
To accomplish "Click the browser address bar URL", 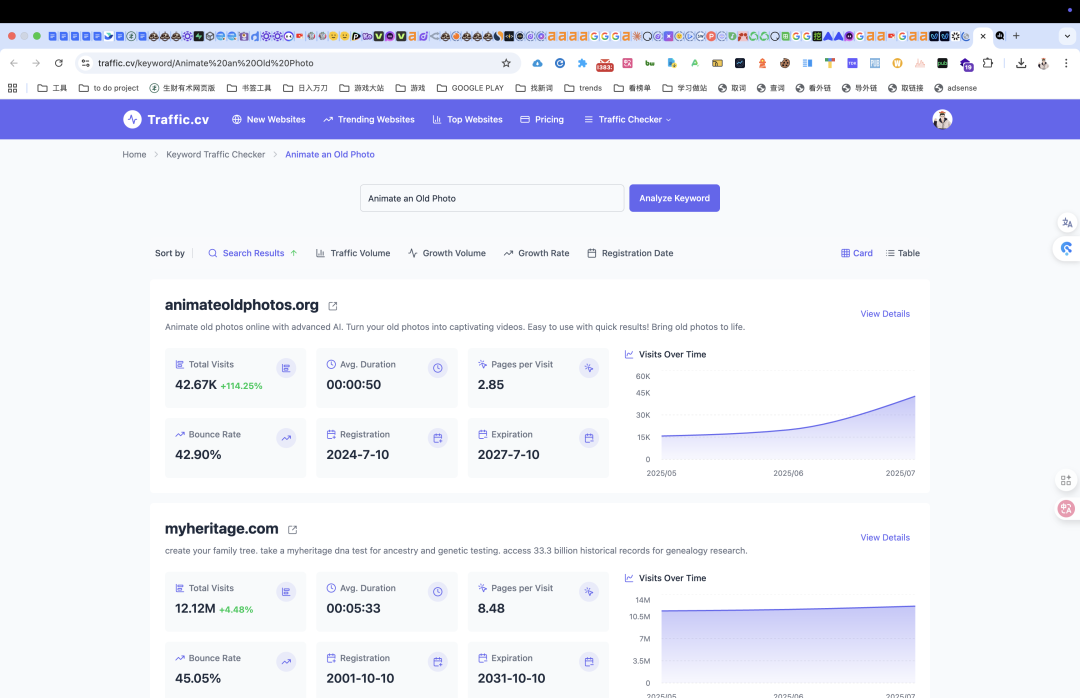I will (205, 63).
